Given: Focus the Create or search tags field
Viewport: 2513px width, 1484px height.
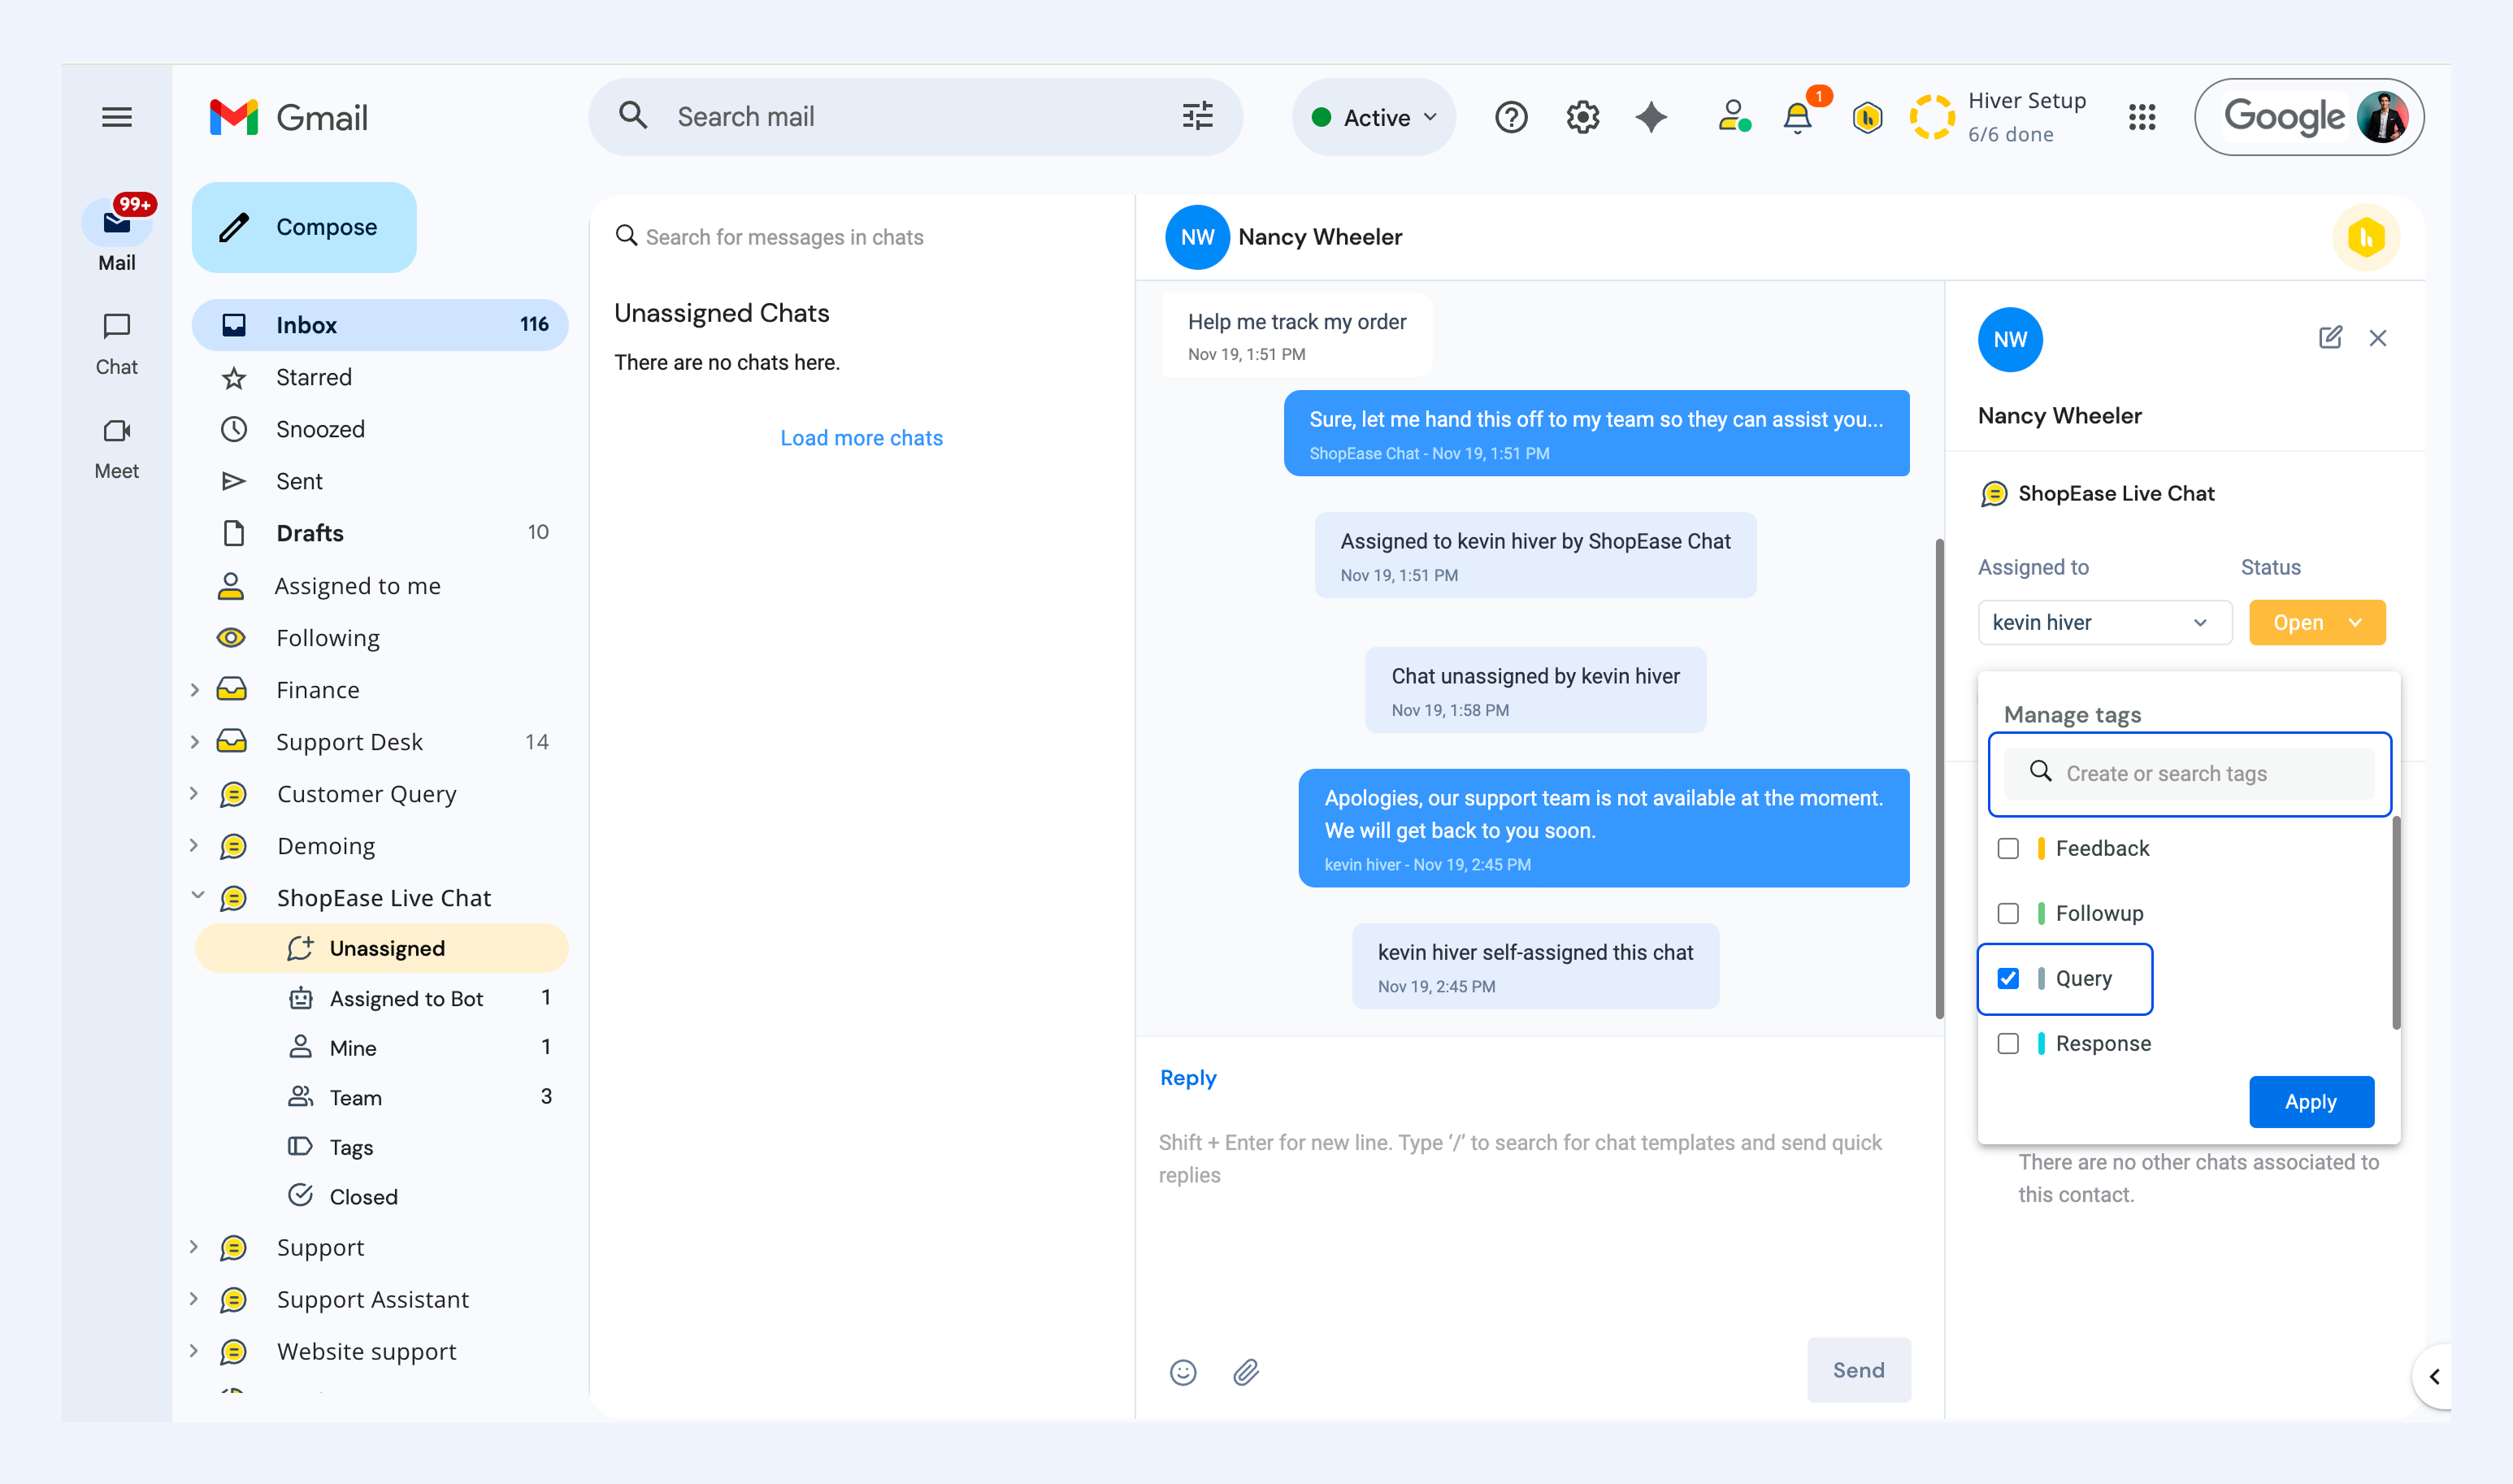Looking at the screenshot, I should point(2189,773).
